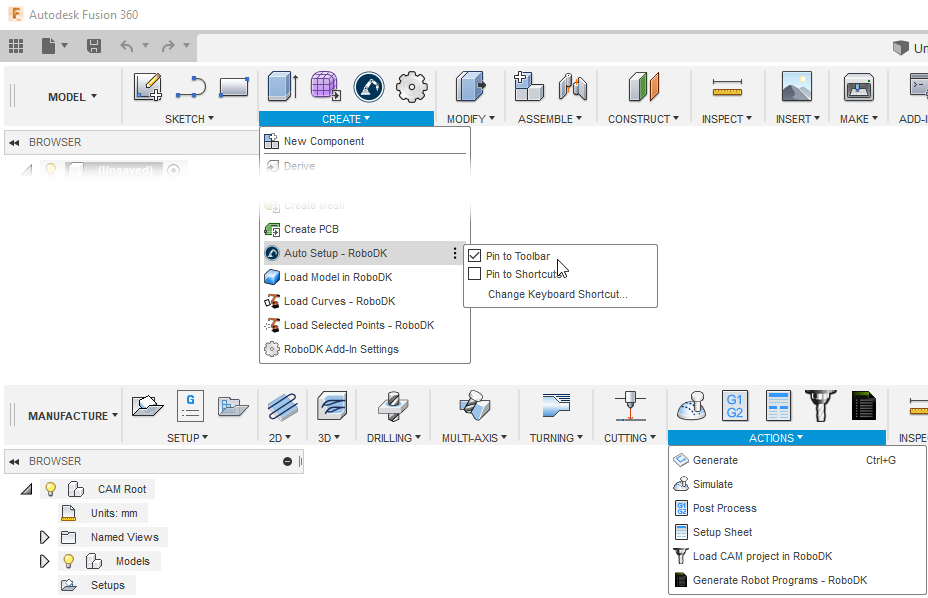Click the RoboDK Auto Setup toolbar icon
The image size is (928, 598).
tap(369, 88)
